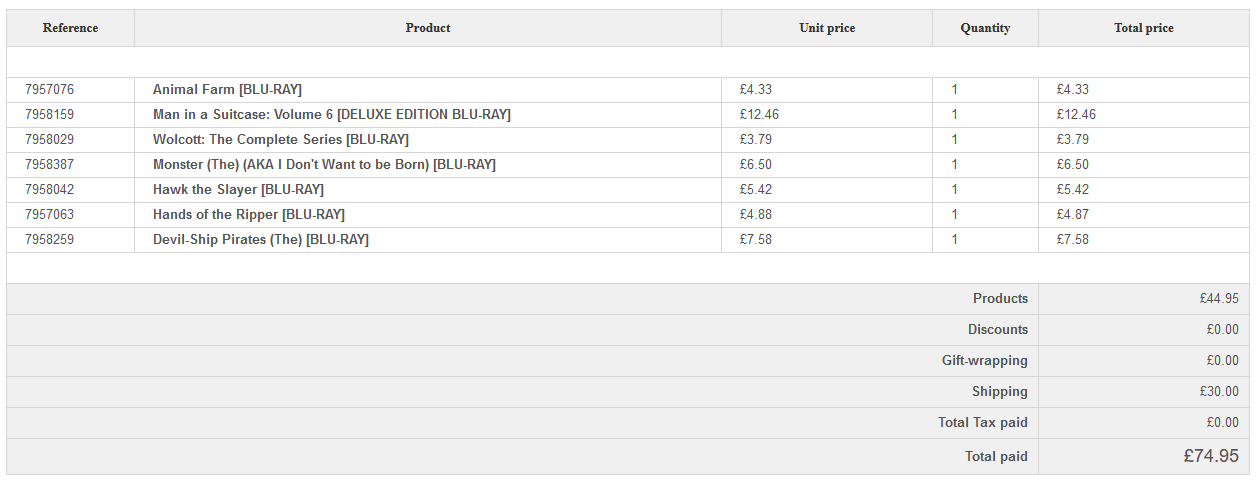Click the Total paid £74.95 amount
Viewport: 1257px width, 483px height.
tap(1210, 456)
